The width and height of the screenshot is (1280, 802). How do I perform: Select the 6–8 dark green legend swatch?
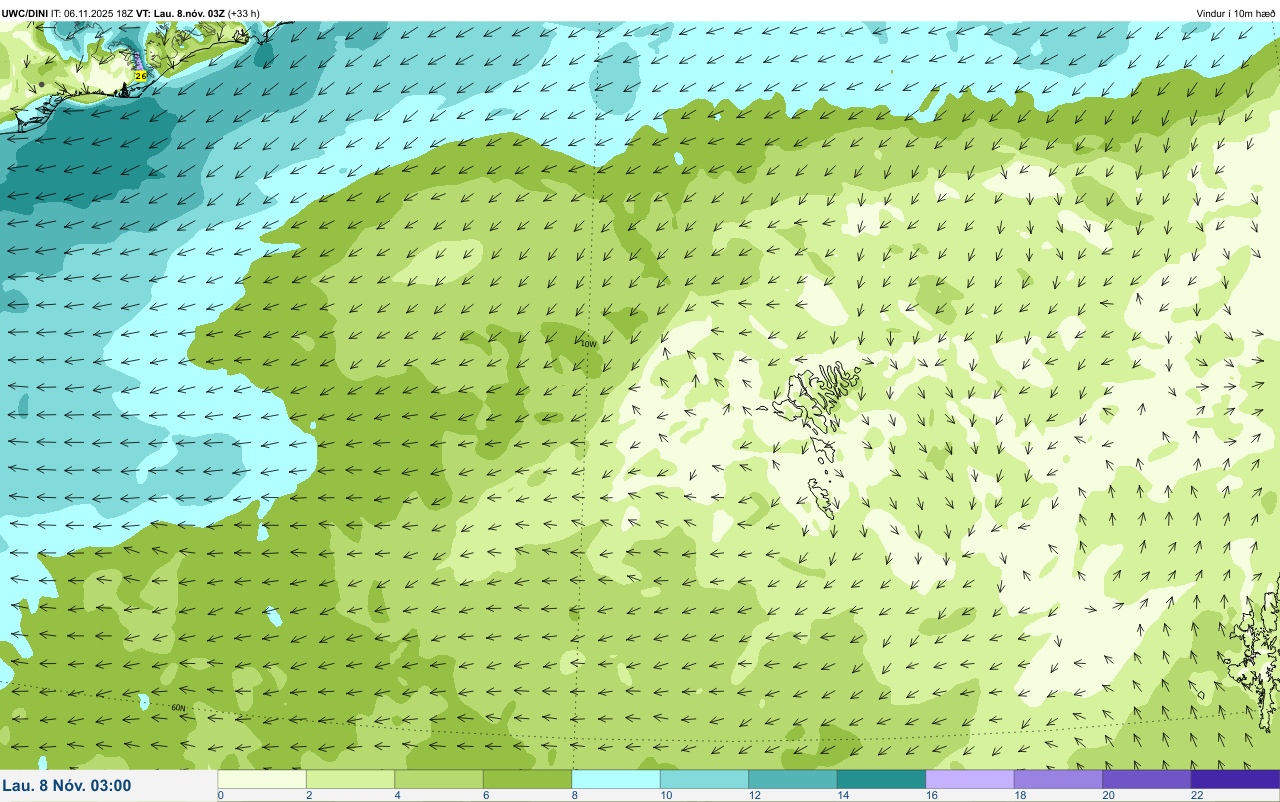(527, 779)
